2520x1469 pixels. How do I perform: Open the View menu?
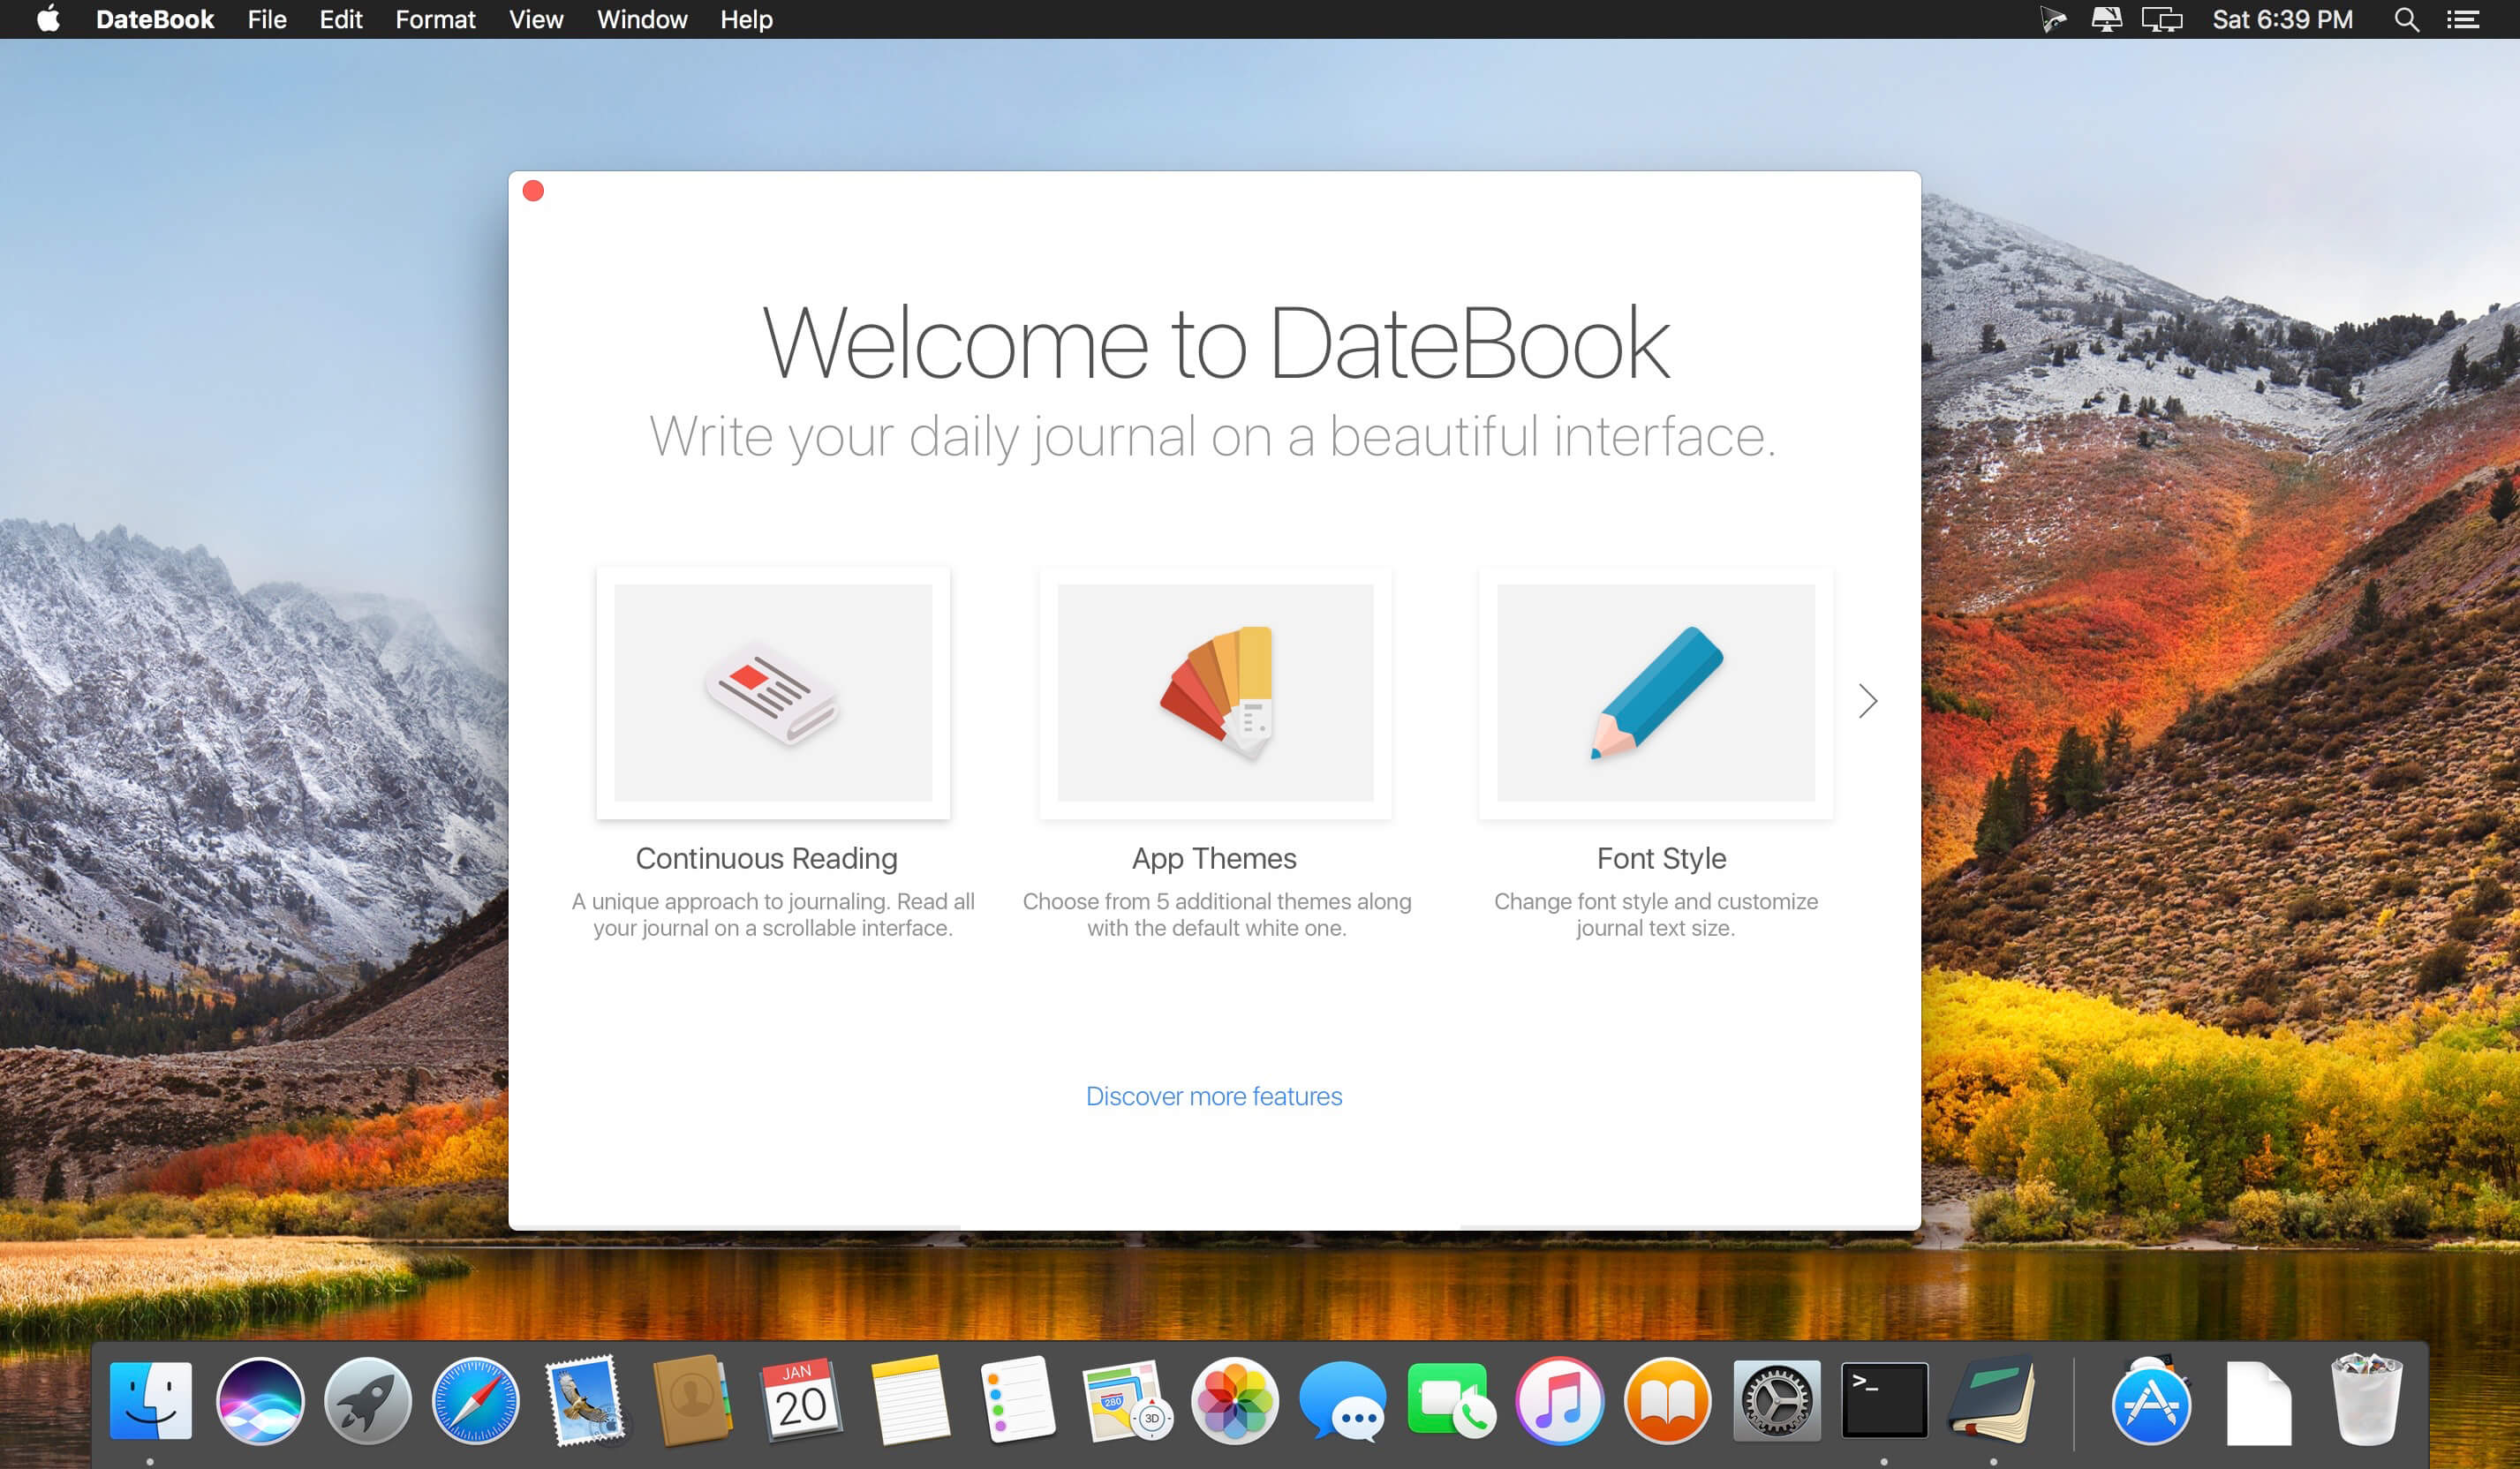coord(536,19)
